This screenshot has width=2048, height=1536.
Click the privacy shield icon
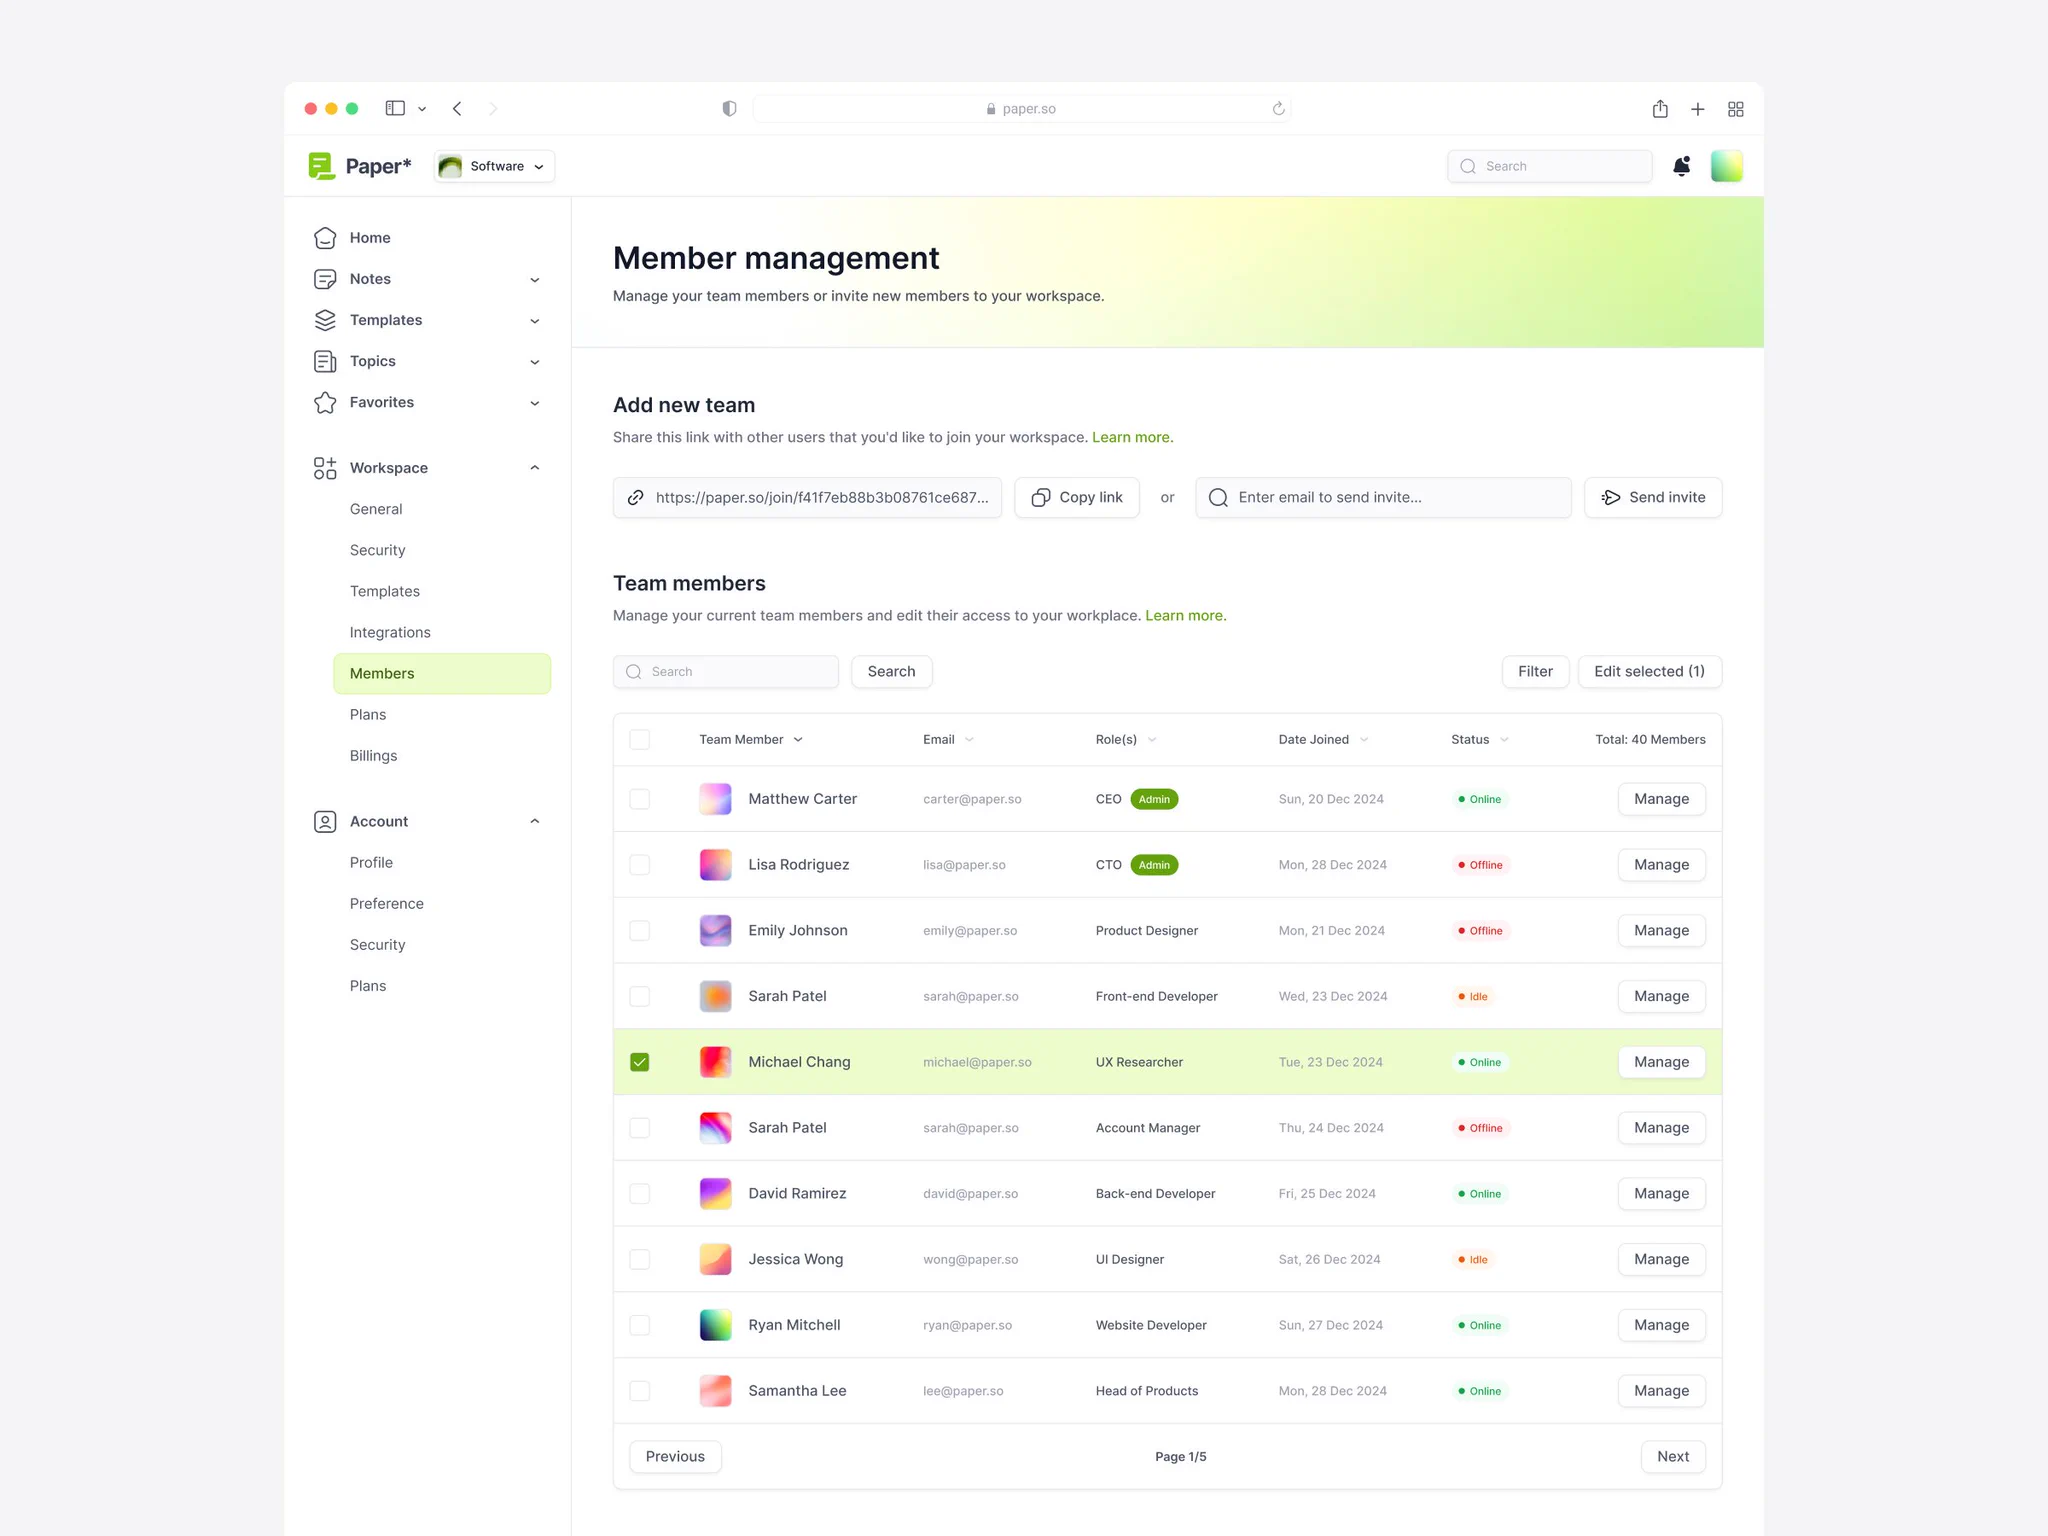tap(729, 108)
